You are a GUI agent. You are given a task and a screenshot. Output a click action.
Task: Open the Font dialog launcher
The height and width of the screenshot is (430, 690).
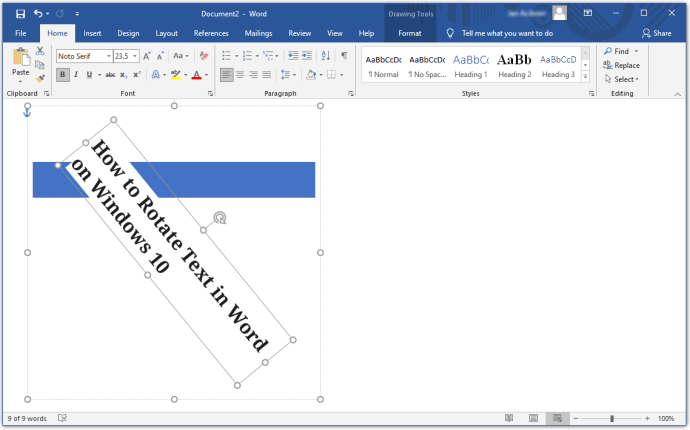pos(210,93)
